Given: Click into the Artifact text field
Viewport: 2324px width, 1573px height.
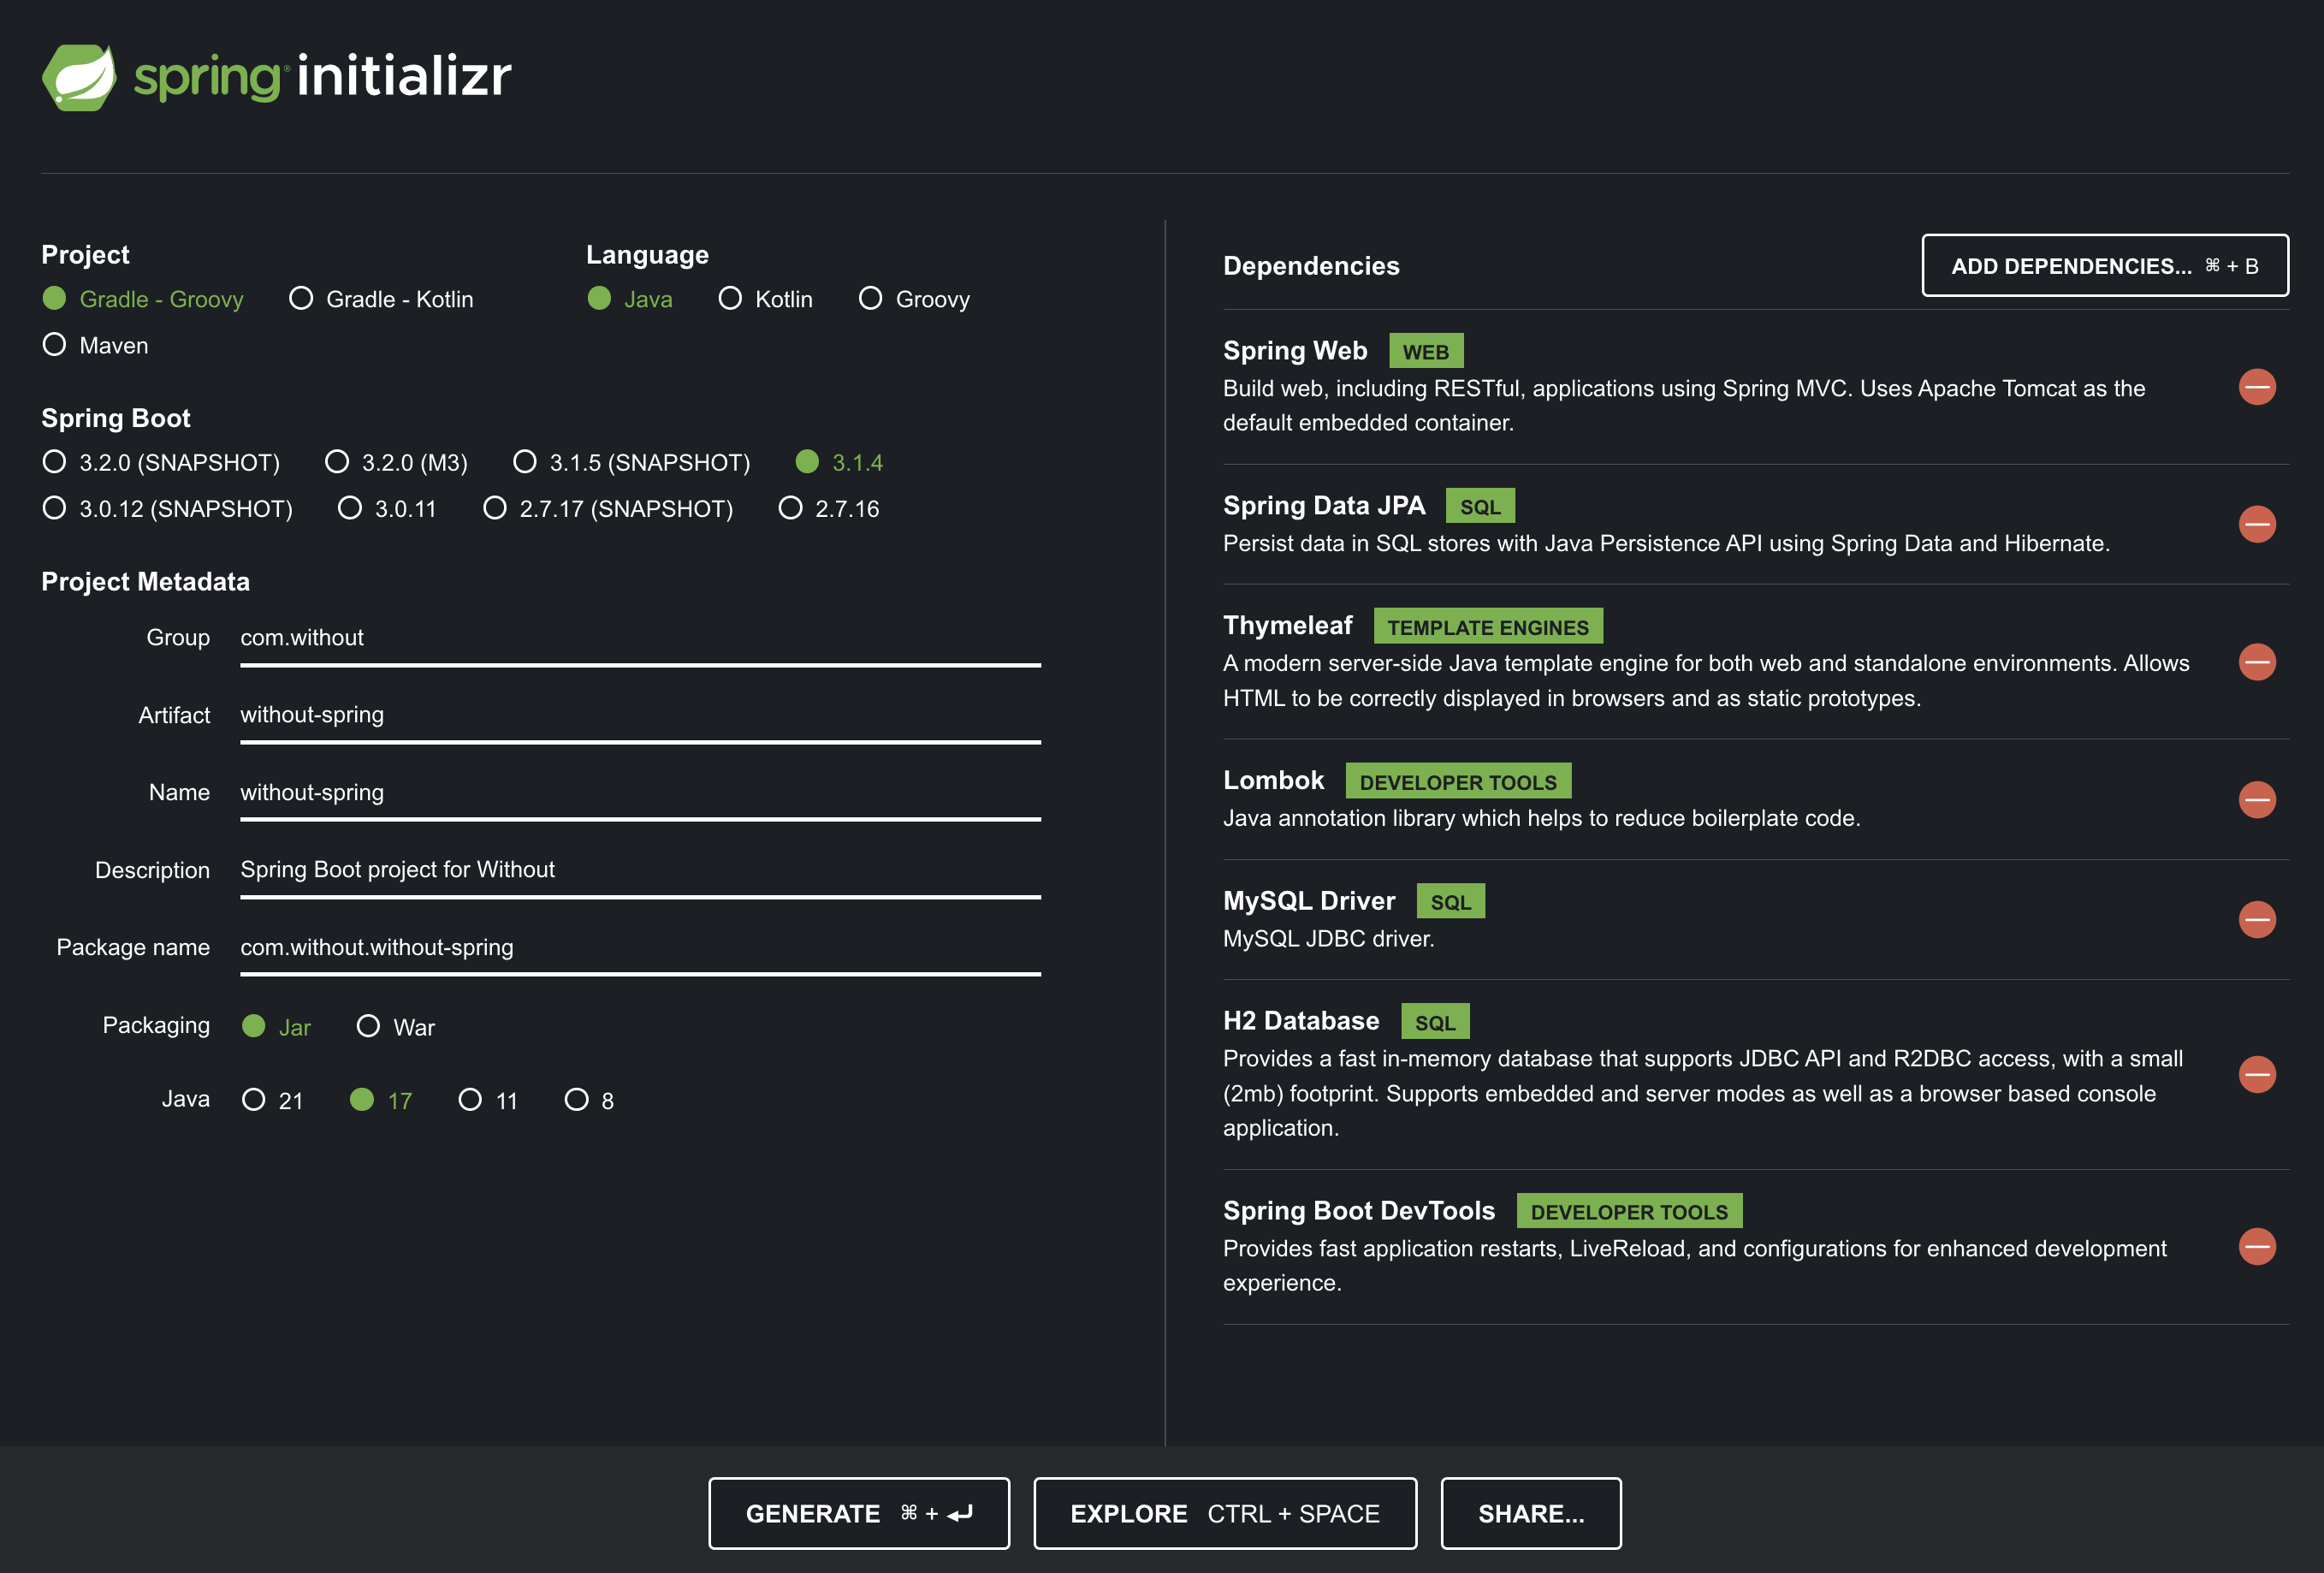Looking at the screenshot, I should [x=640, y=715].
